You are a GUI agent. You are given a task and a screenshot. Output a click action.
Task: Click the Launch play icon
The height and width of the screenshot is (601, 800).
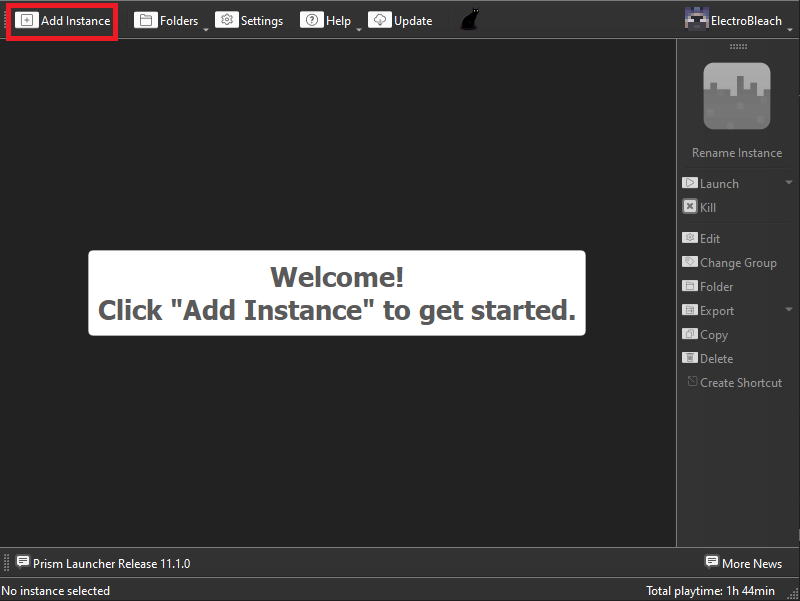point(690,183)
